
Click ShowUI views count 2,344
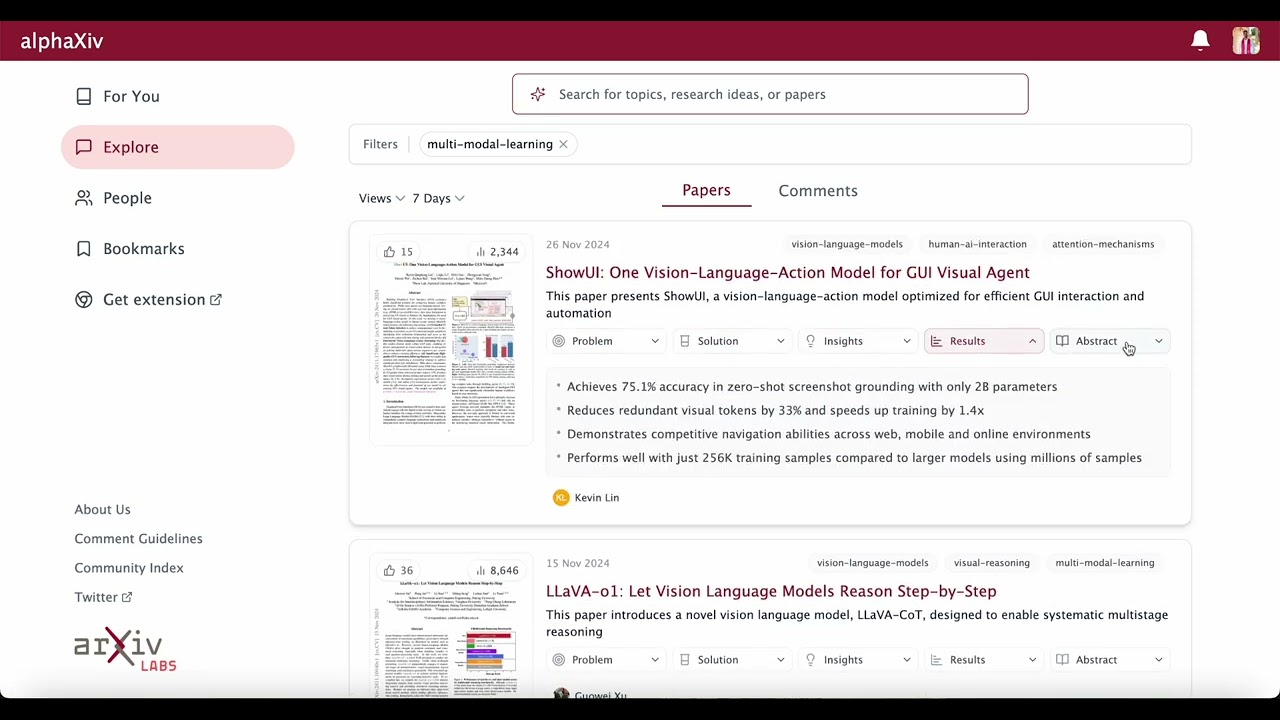pyautogui.click(x=497, y=252)
